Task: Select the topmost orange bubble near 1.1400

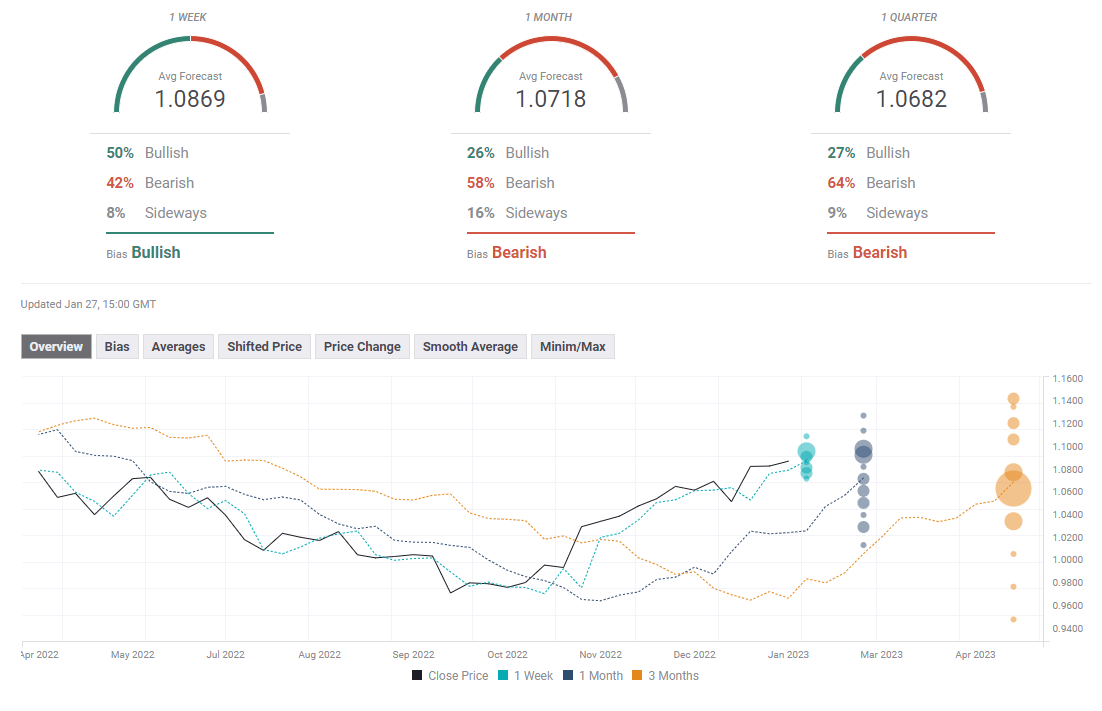Action: (x=1013, y=398)
